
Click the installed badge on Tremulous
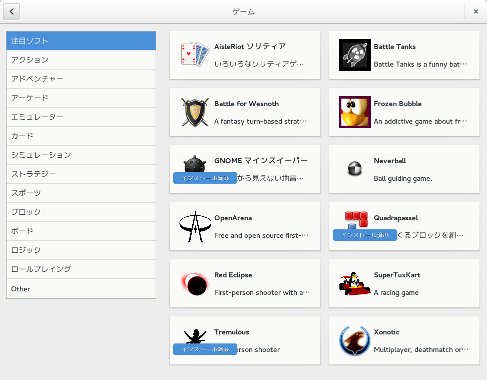click(205, 349)
